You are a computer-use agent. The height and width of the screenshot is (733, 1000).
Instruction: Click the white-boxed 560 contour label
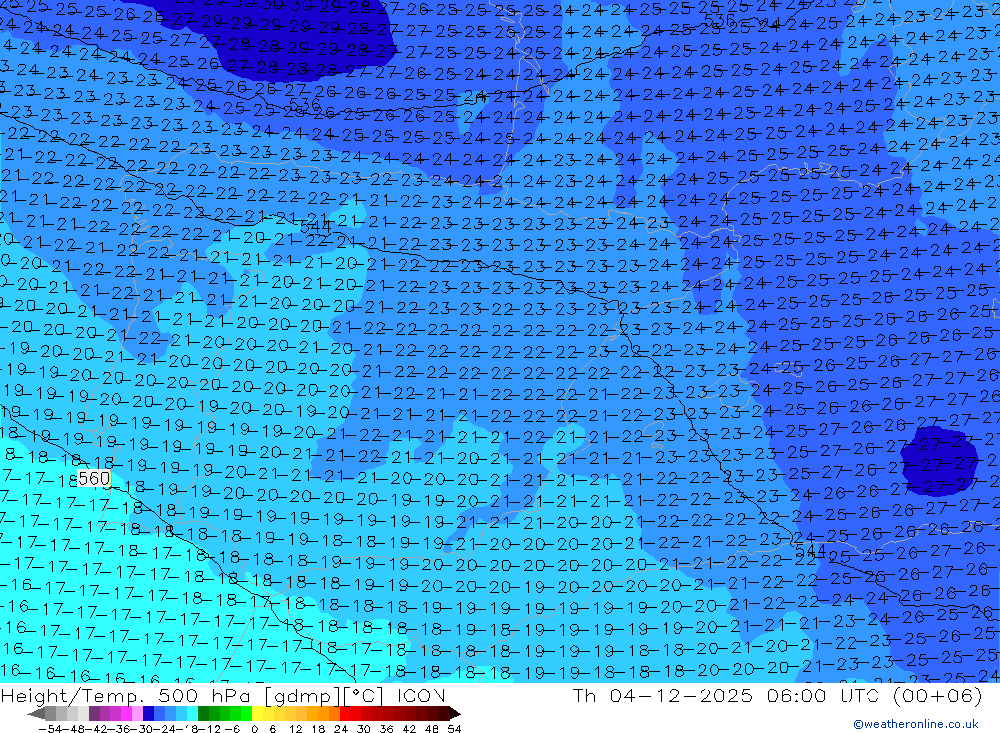[x=94, y=478]
